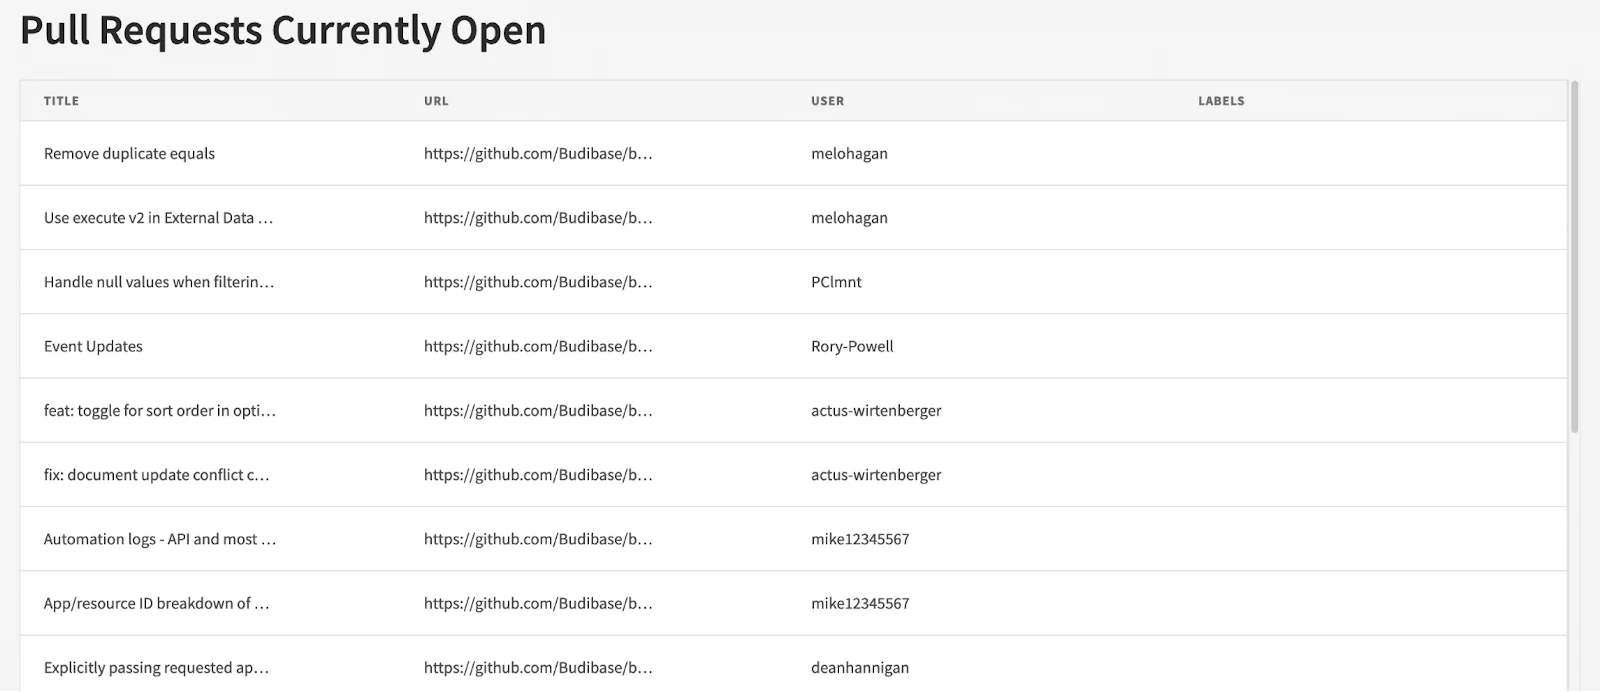
Task: Open GitHub URL in Handle null values row
Action: pyautogui.click(x=538, y=282)
